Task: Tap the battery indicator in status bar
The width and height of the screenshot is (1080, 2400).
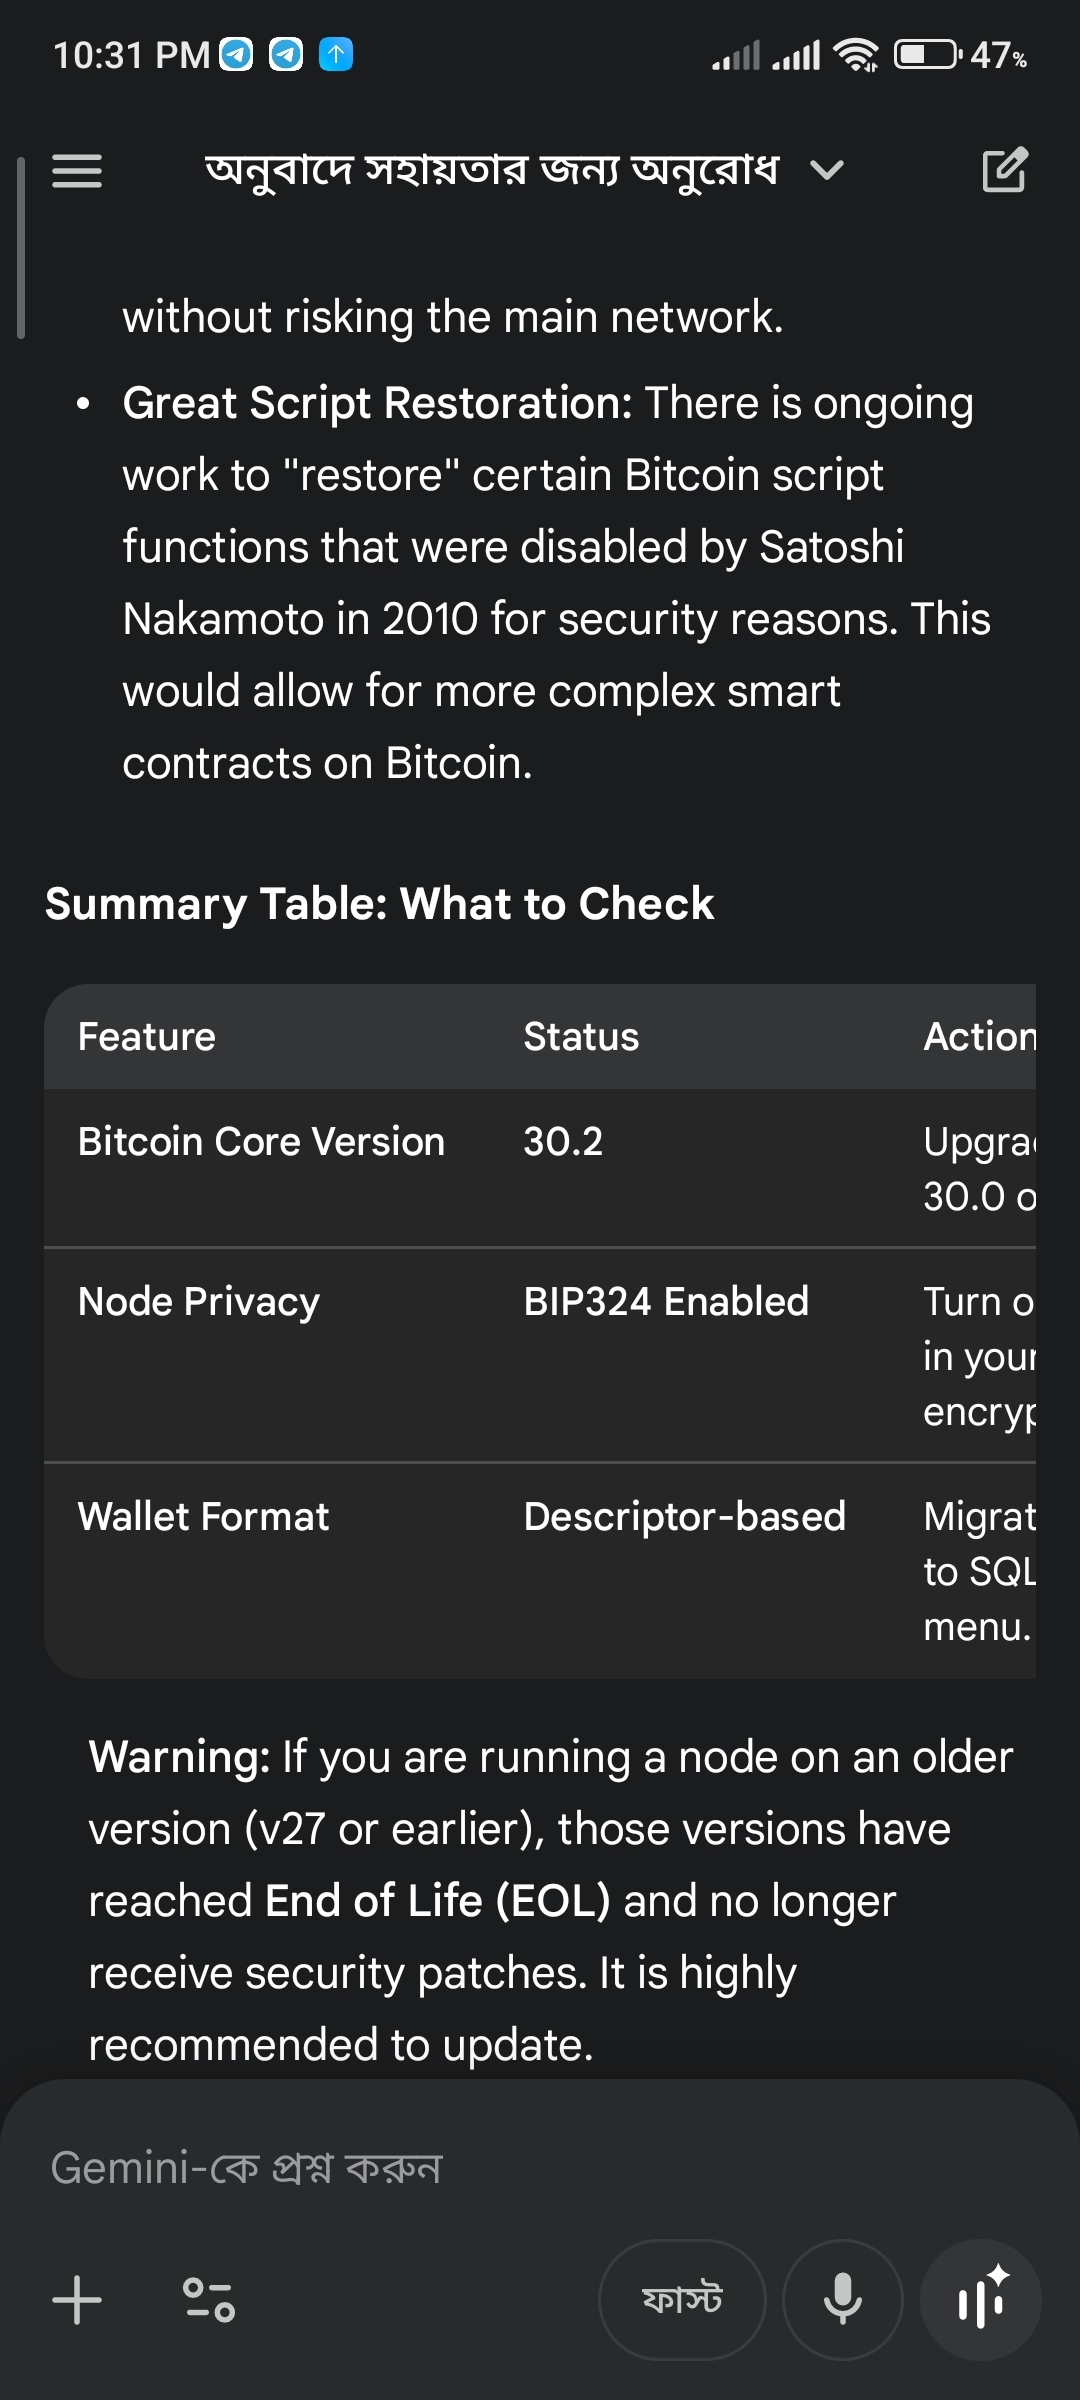Action: point(926,55)
